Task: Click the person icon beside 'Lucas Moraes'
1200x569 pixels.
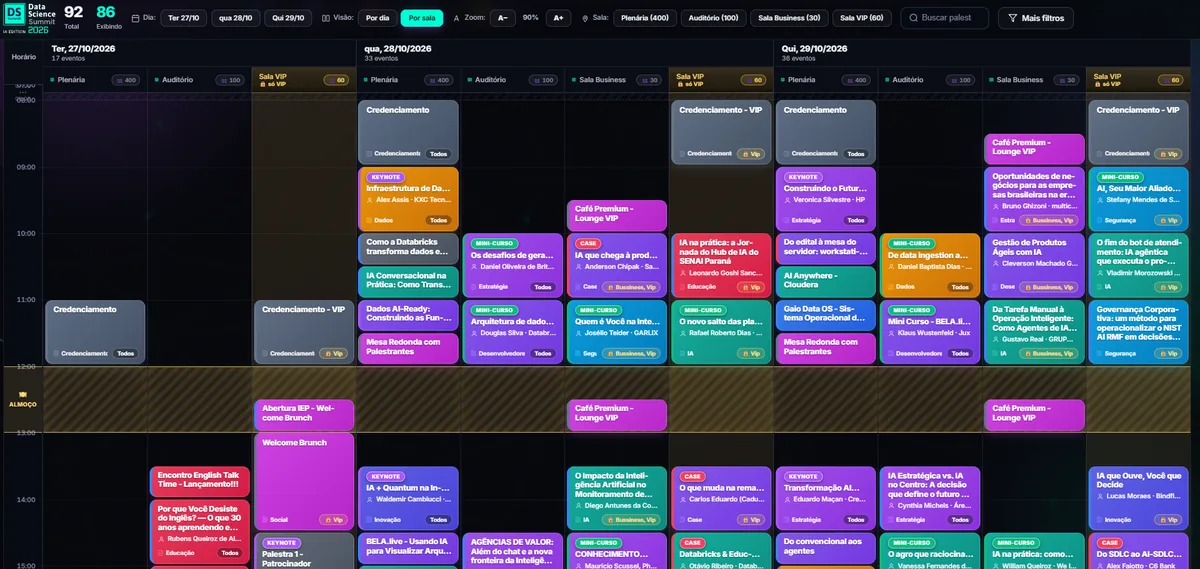Action: click(x=1099, y=496)
